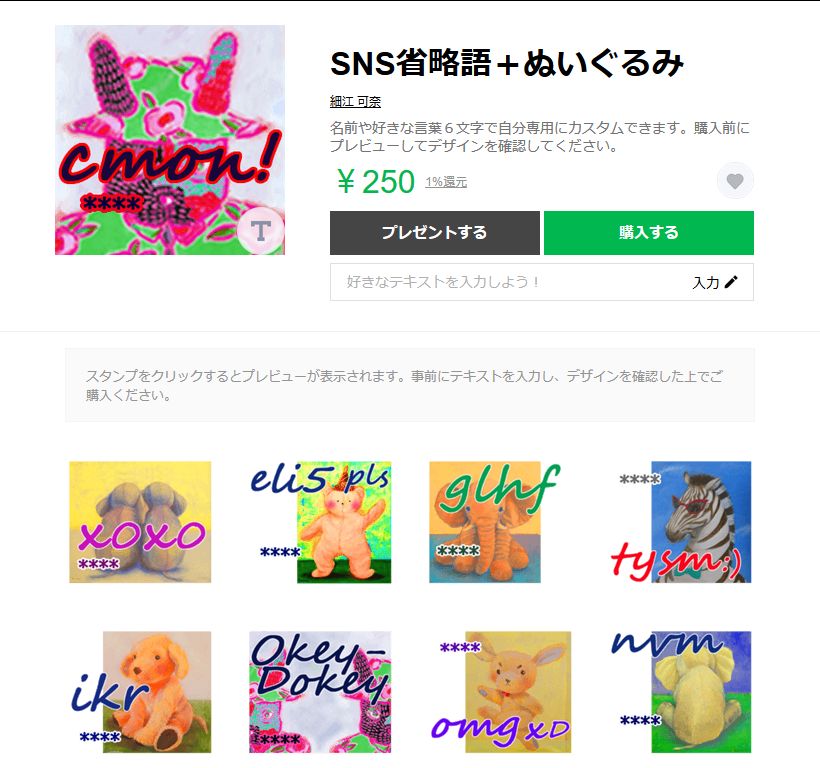Click the プレゼントする gift button
The height and width of the screenshot is (768, 820).
pyautogui.click(x=435, y=233)
